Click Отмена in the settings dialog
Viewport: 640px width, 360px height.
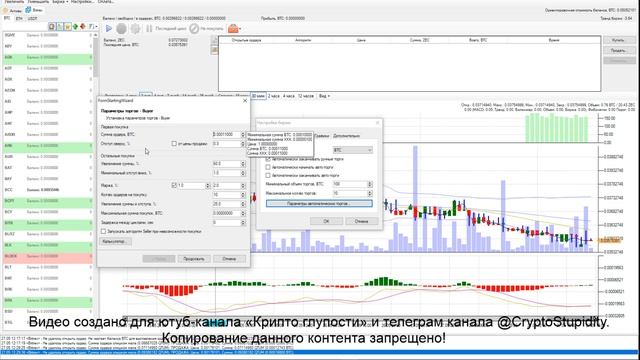pyautogui.click(x=362, y=221)
